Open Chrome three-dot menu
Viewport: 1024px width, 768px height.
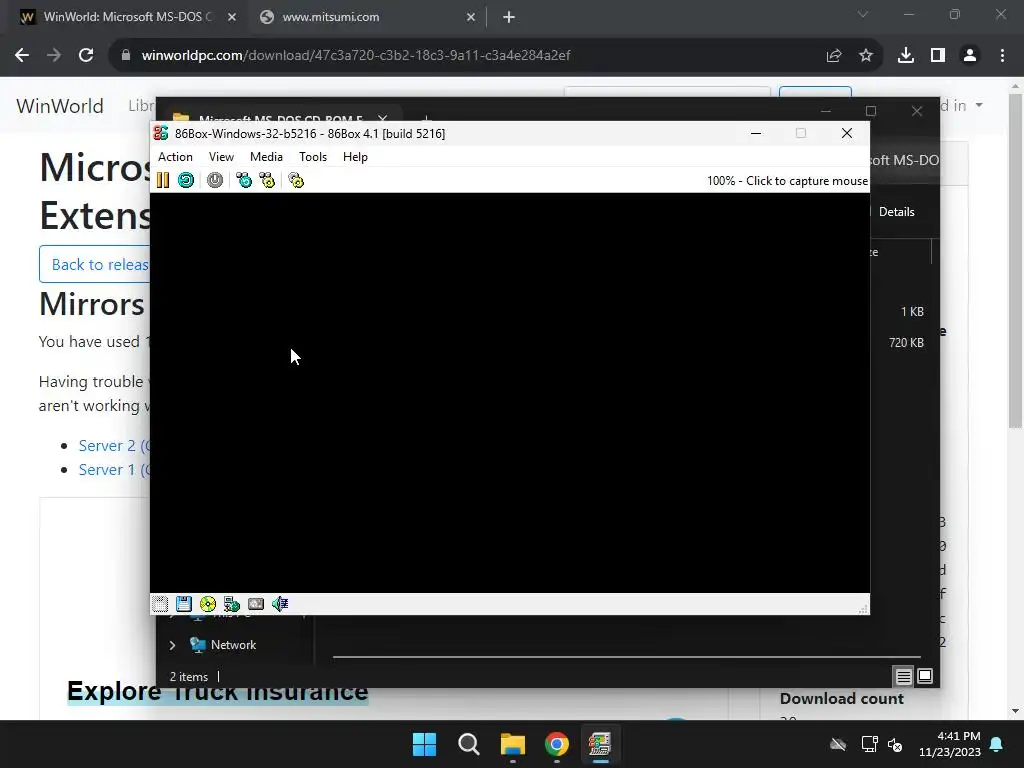1002,56
